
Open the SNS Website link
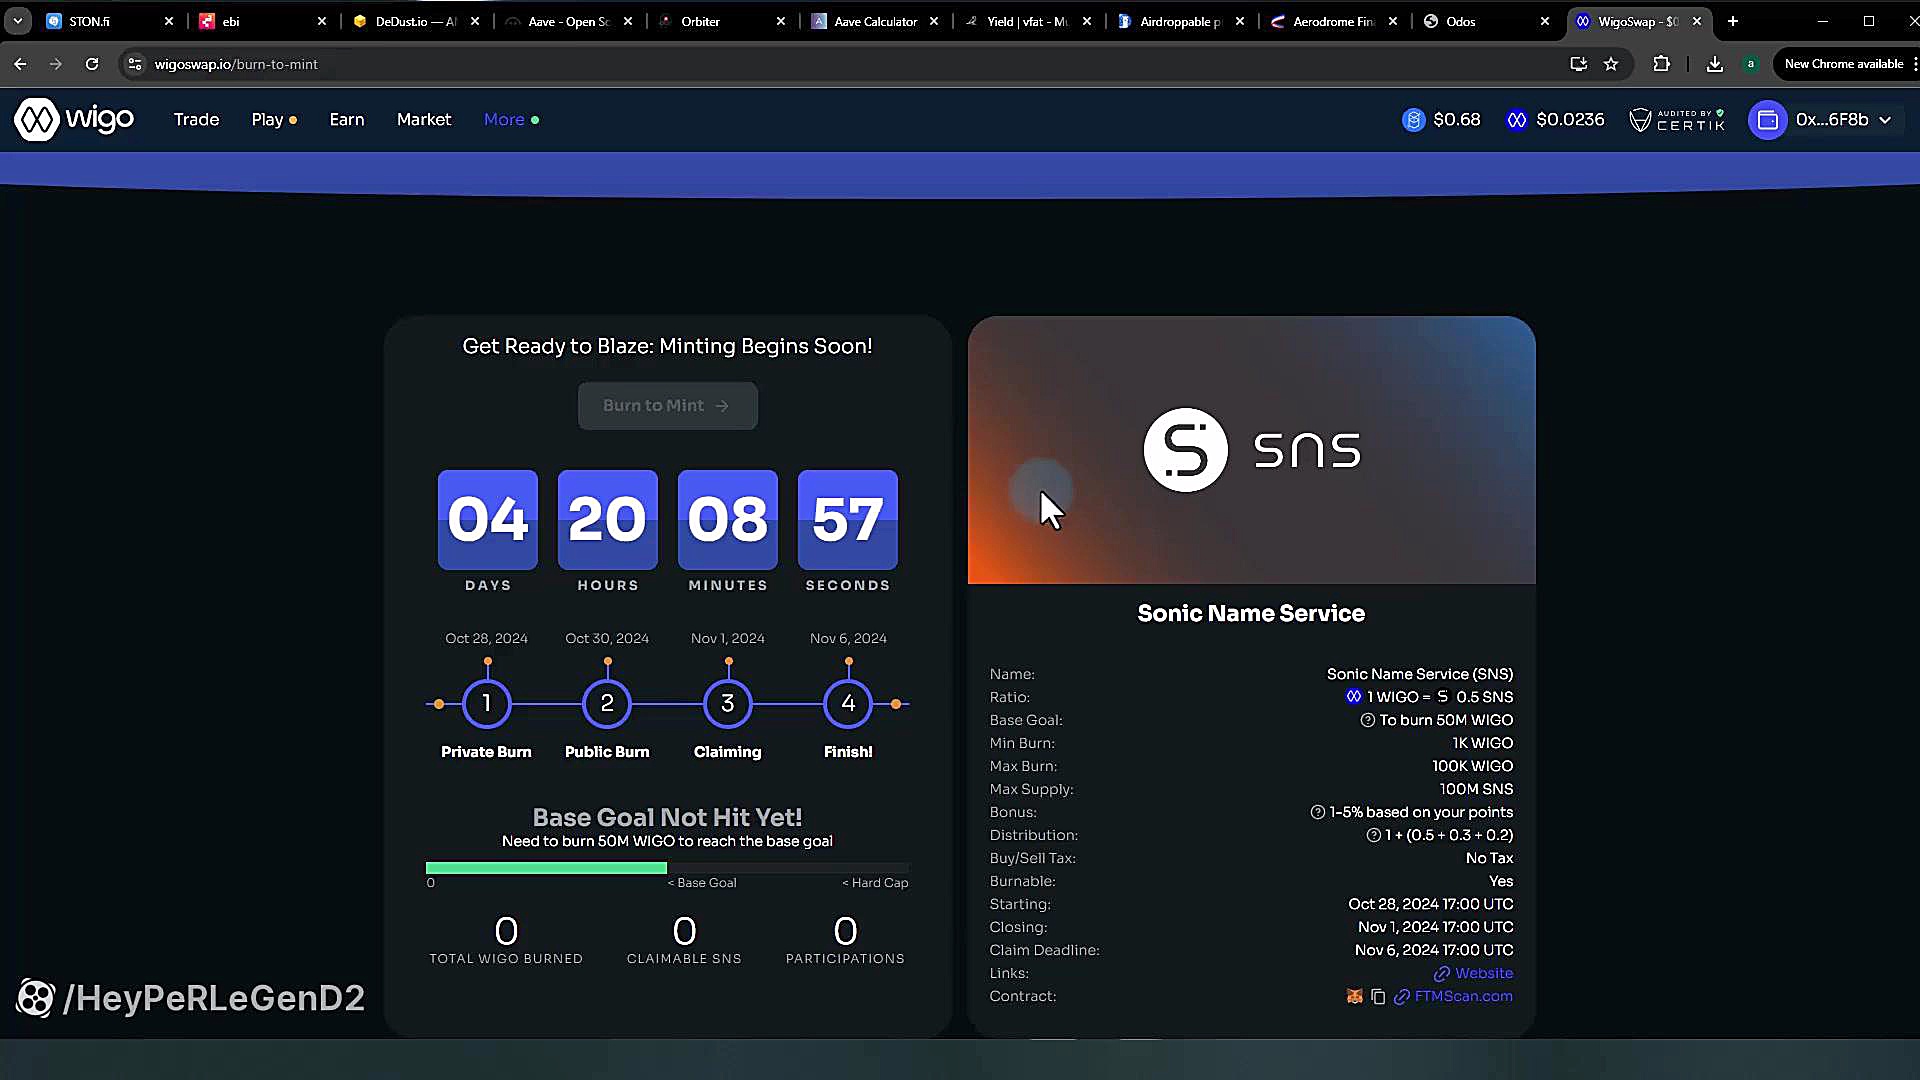1483,974
